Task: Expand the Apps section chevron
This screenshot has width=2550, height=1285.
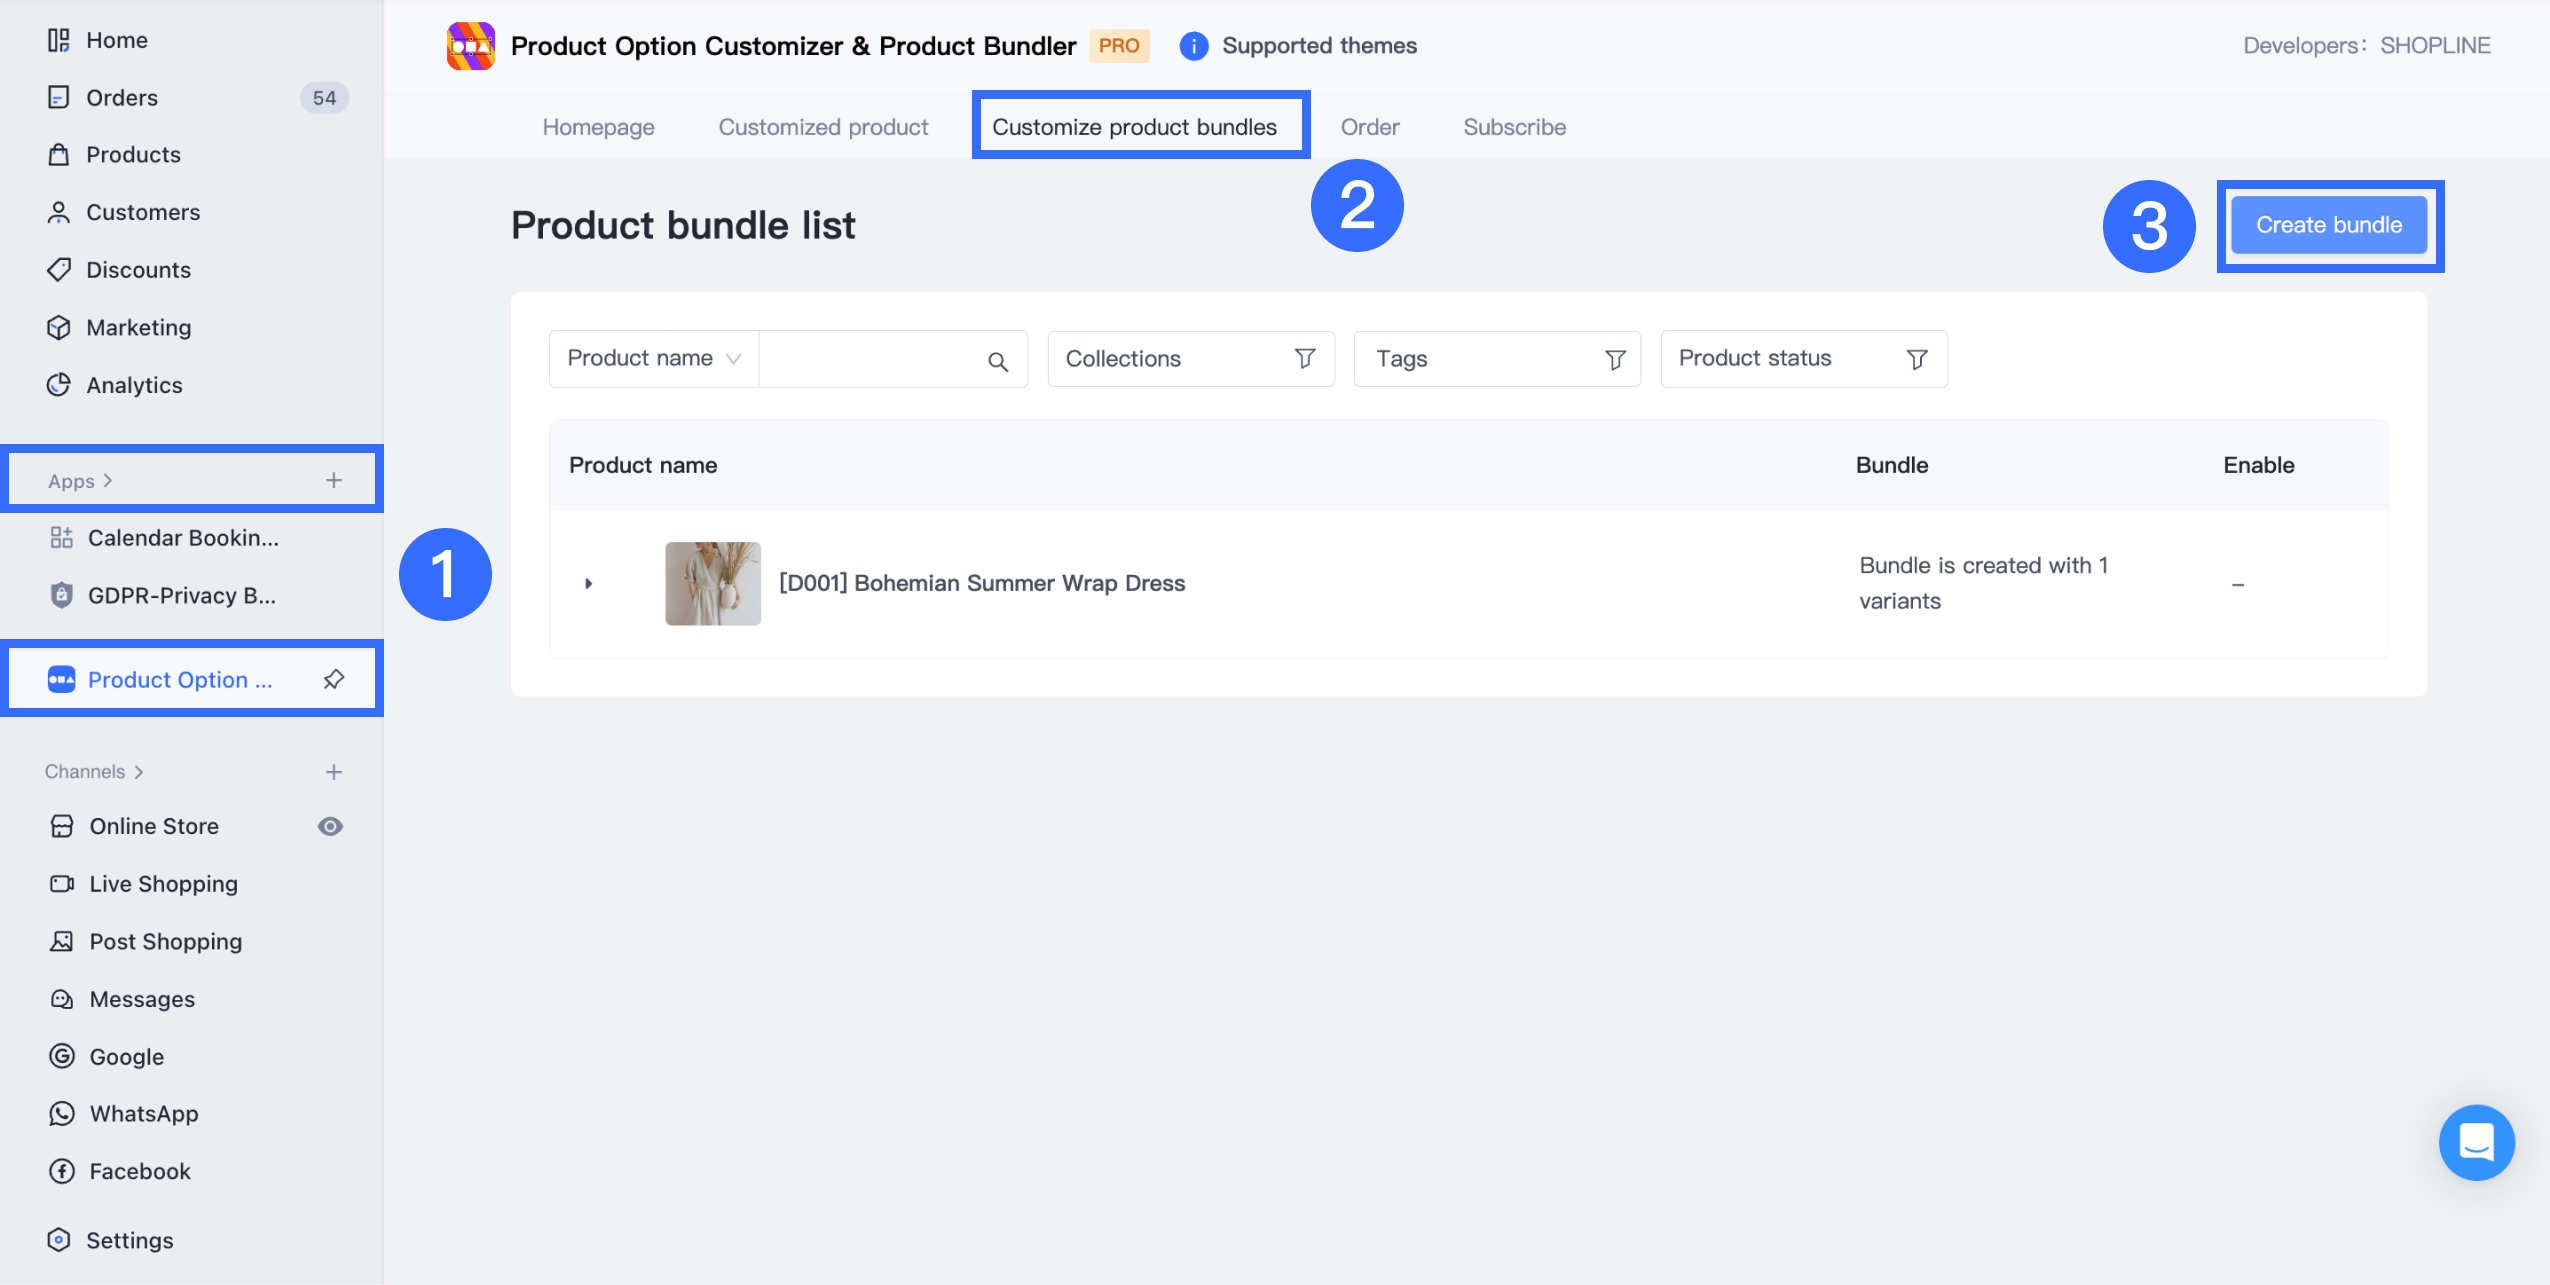Action: (108, 481)
